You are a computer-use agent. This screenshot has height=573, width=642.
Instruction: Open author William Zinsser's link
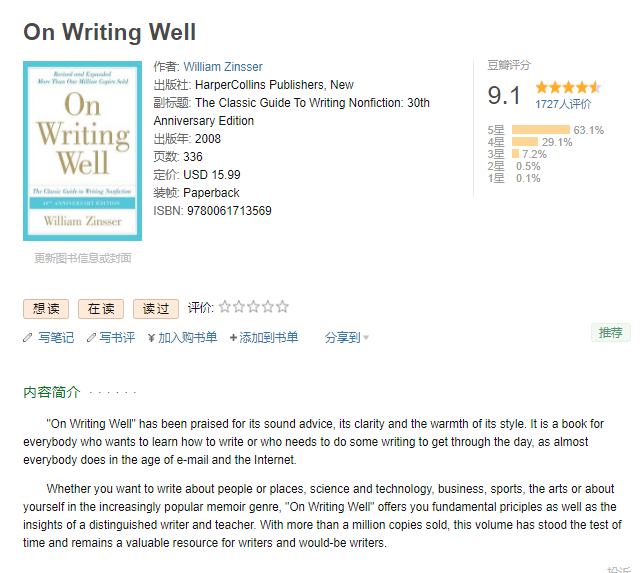pyautogui.click(x=232, y=67)
